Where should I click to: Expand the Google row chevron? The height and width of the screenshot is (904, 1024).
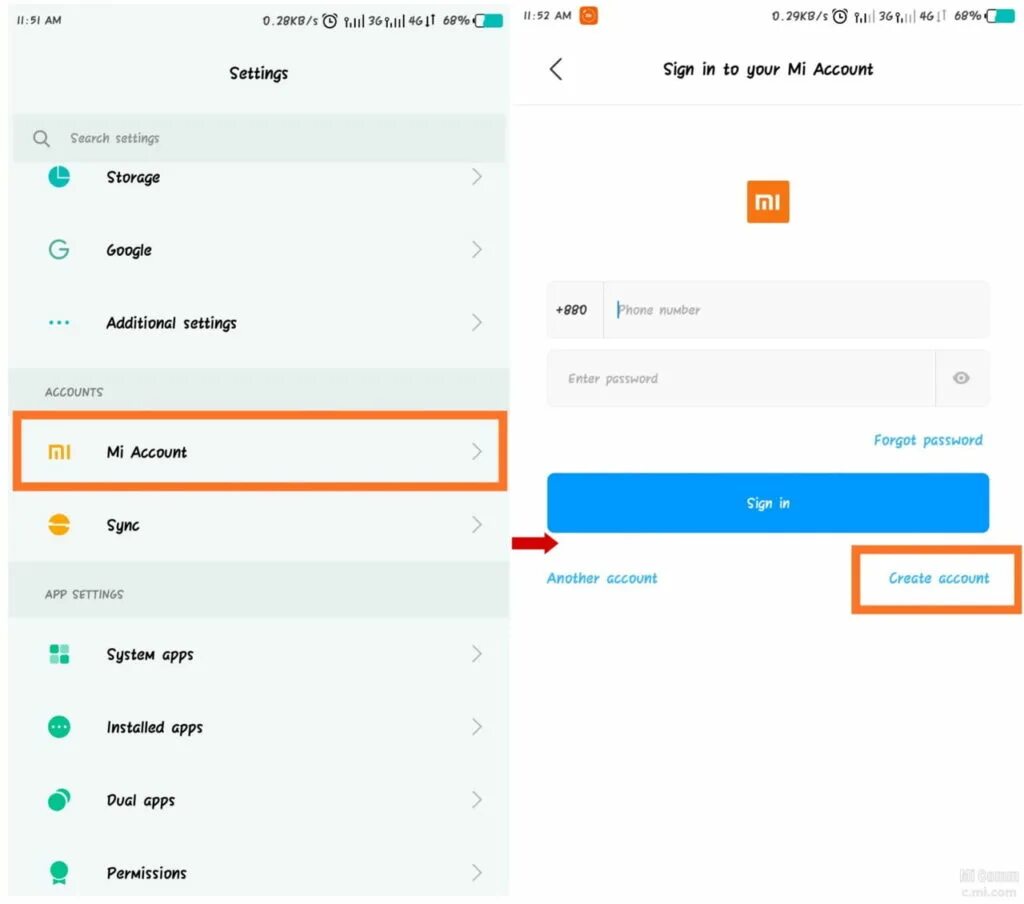[477, 250]
